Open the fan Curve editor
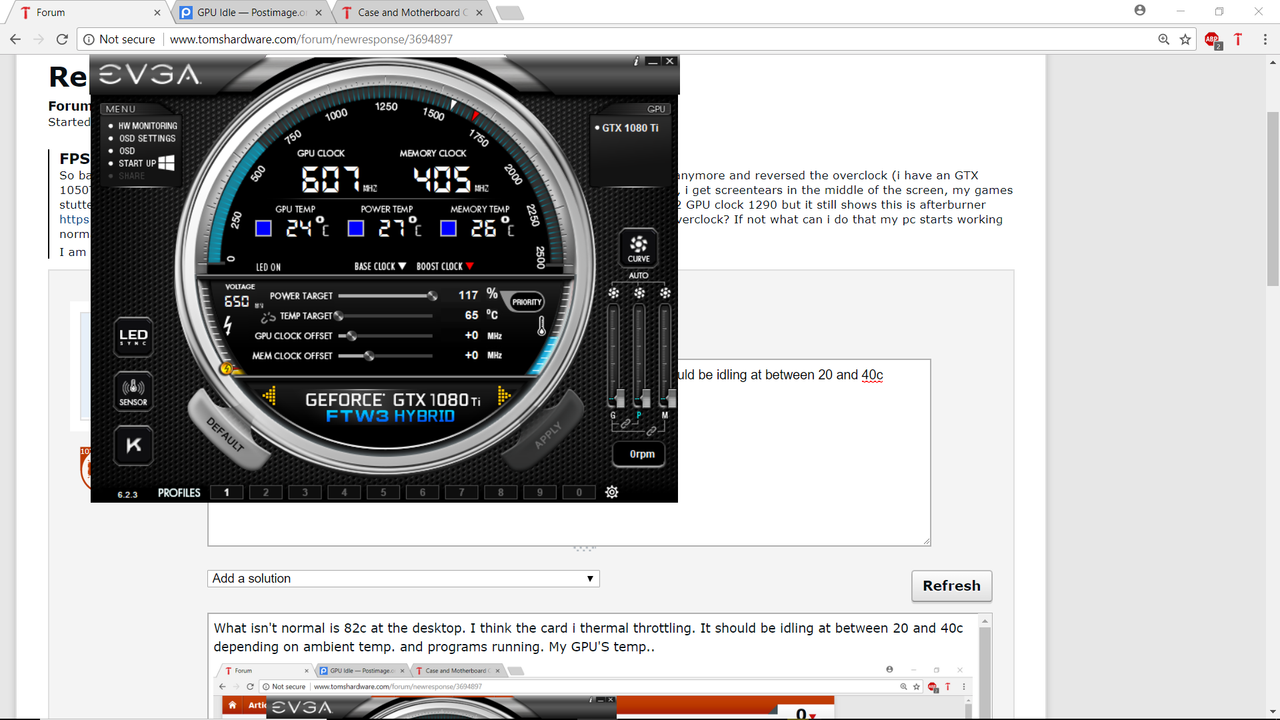The height and width of the screenshot is (720, 1280). click(638, 247)
